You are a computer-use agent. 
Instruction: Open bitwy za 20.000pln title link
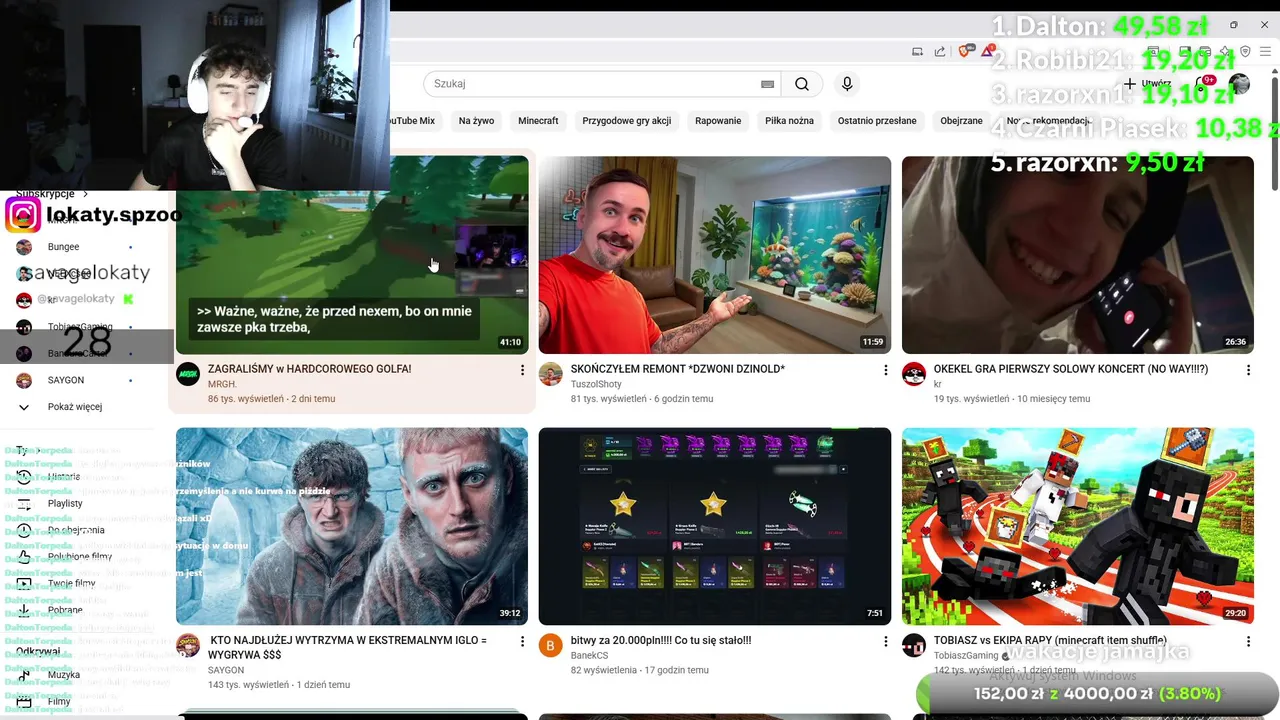tap(660, 641)
